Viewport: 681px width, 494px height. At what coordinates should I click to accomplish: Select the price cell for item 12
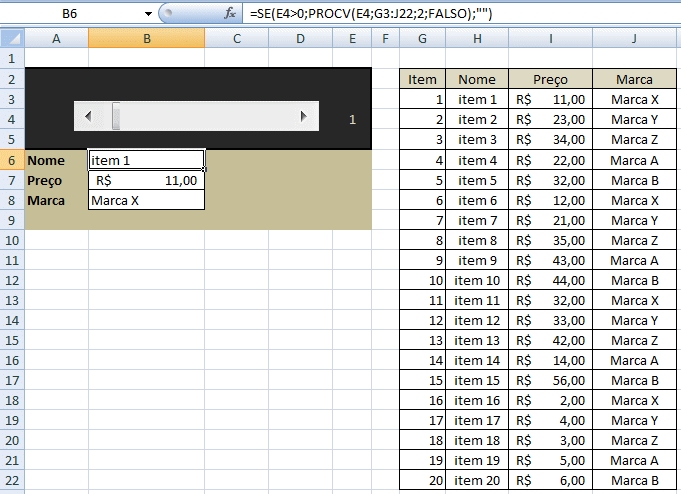(x=551, y=320)
